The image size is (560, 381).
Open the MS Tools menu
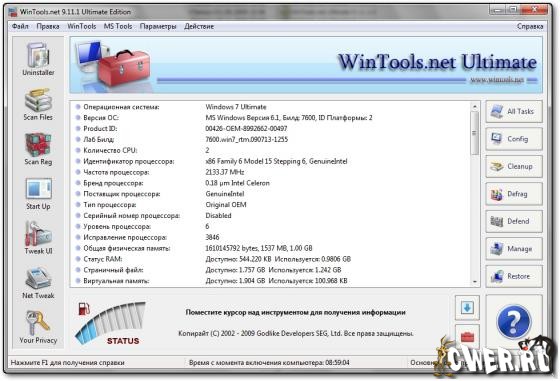coord(118,26)
